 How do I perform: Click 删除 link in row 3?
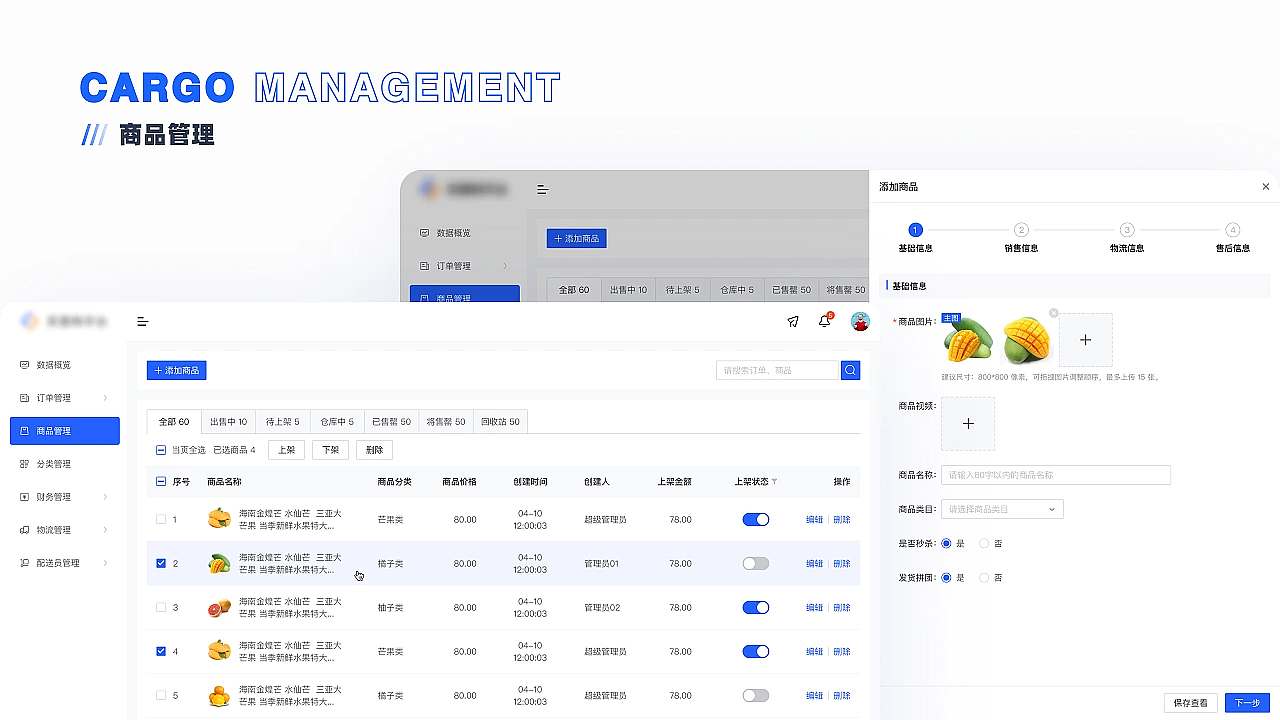842,608
